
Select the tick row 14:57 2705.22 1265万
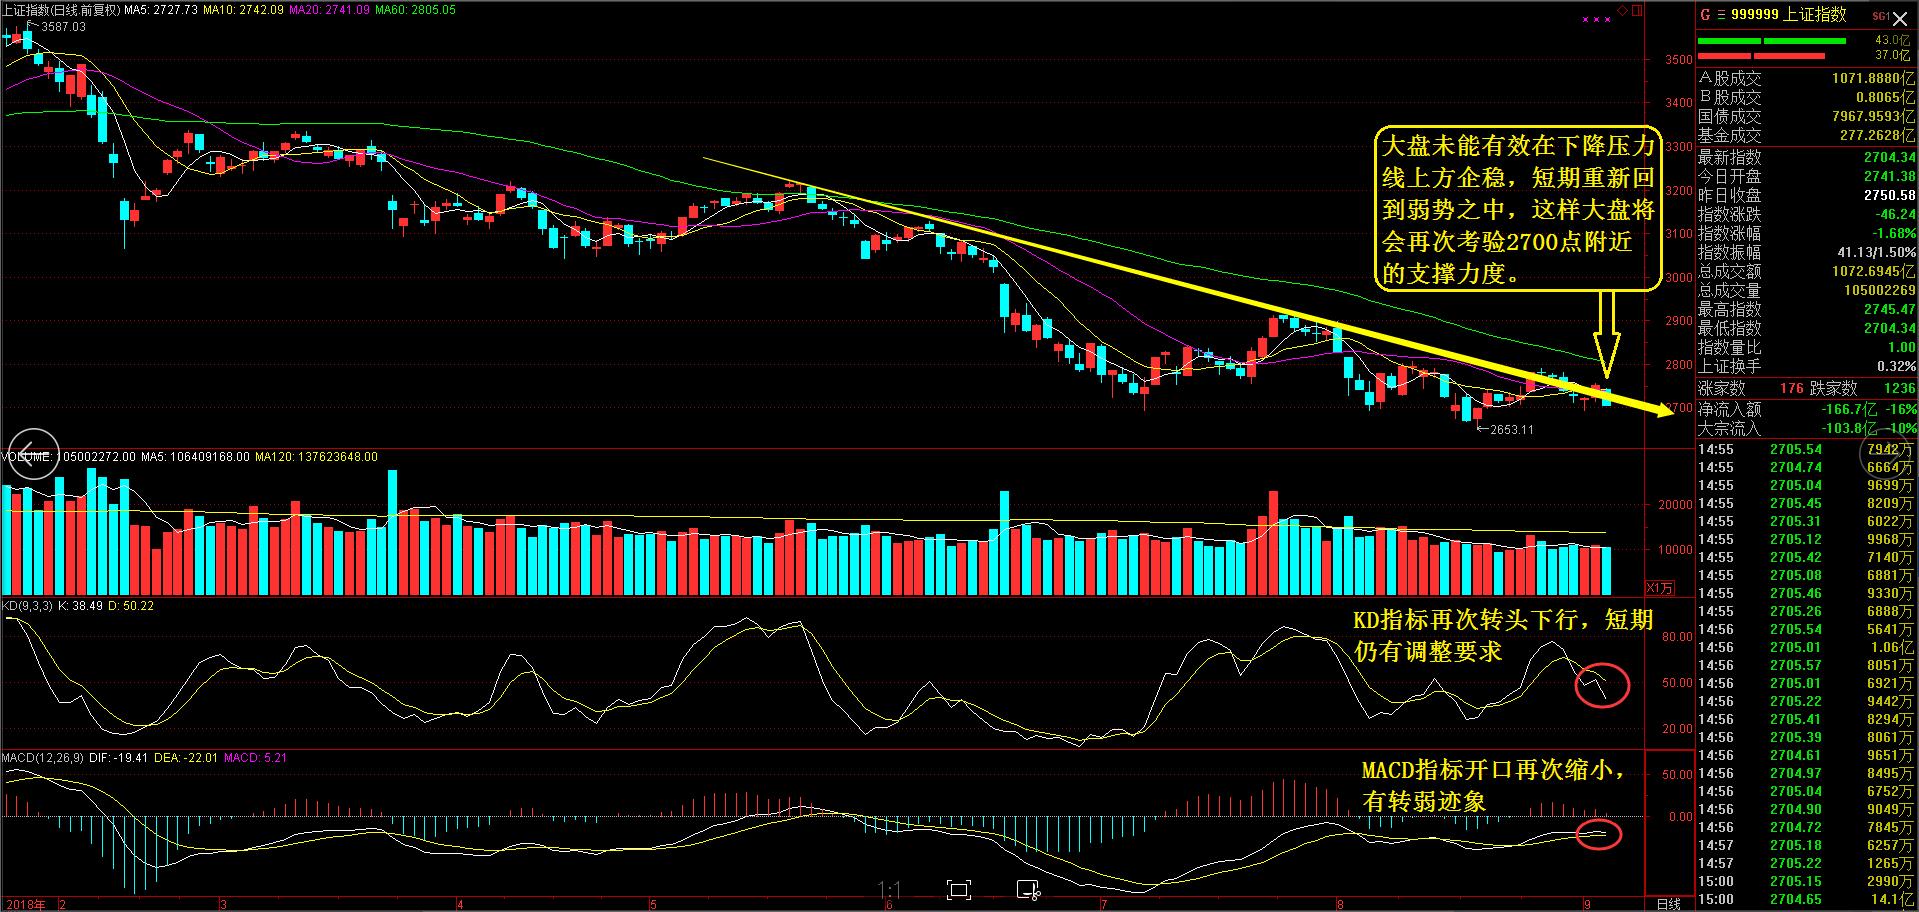(x=1807, y=863)
